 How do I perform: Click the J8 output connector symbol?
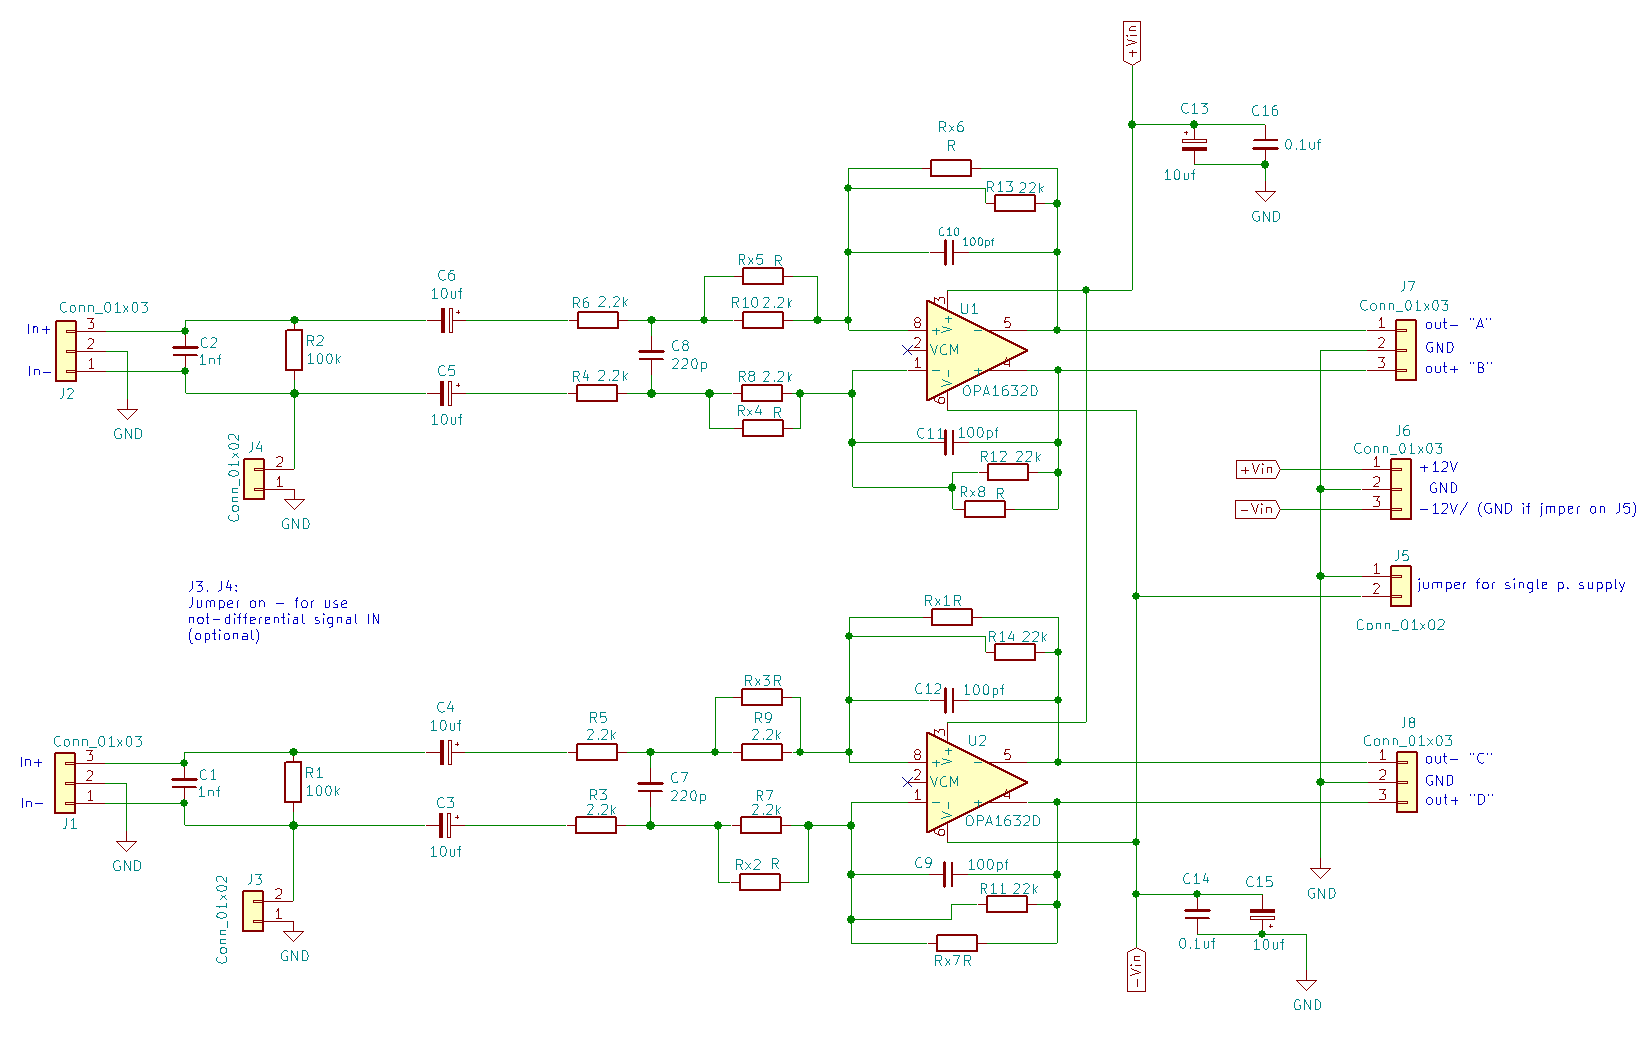(x=1406, y=782)
